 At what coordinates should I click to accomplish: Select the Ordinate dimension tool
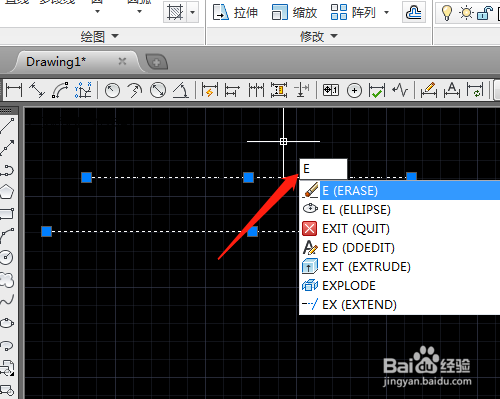[x=83, y=90]
